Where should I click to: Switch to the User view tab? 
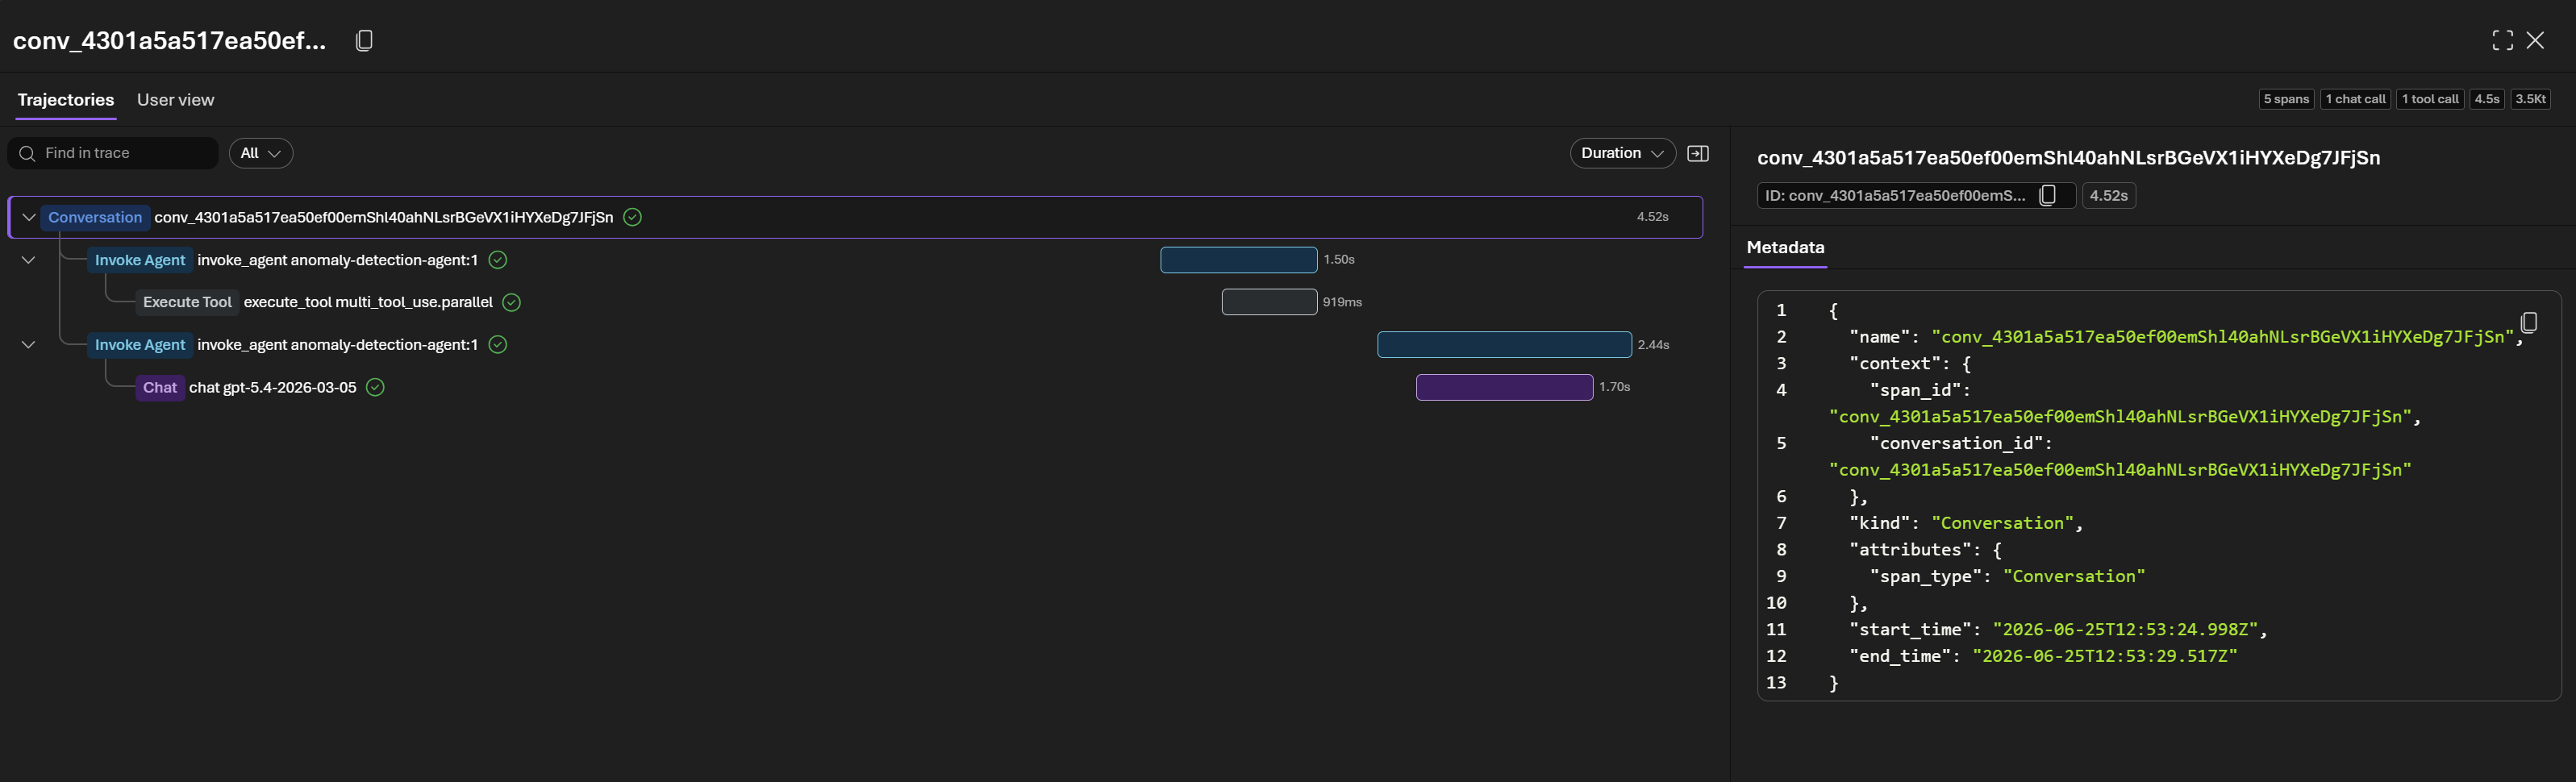point(175,100)
